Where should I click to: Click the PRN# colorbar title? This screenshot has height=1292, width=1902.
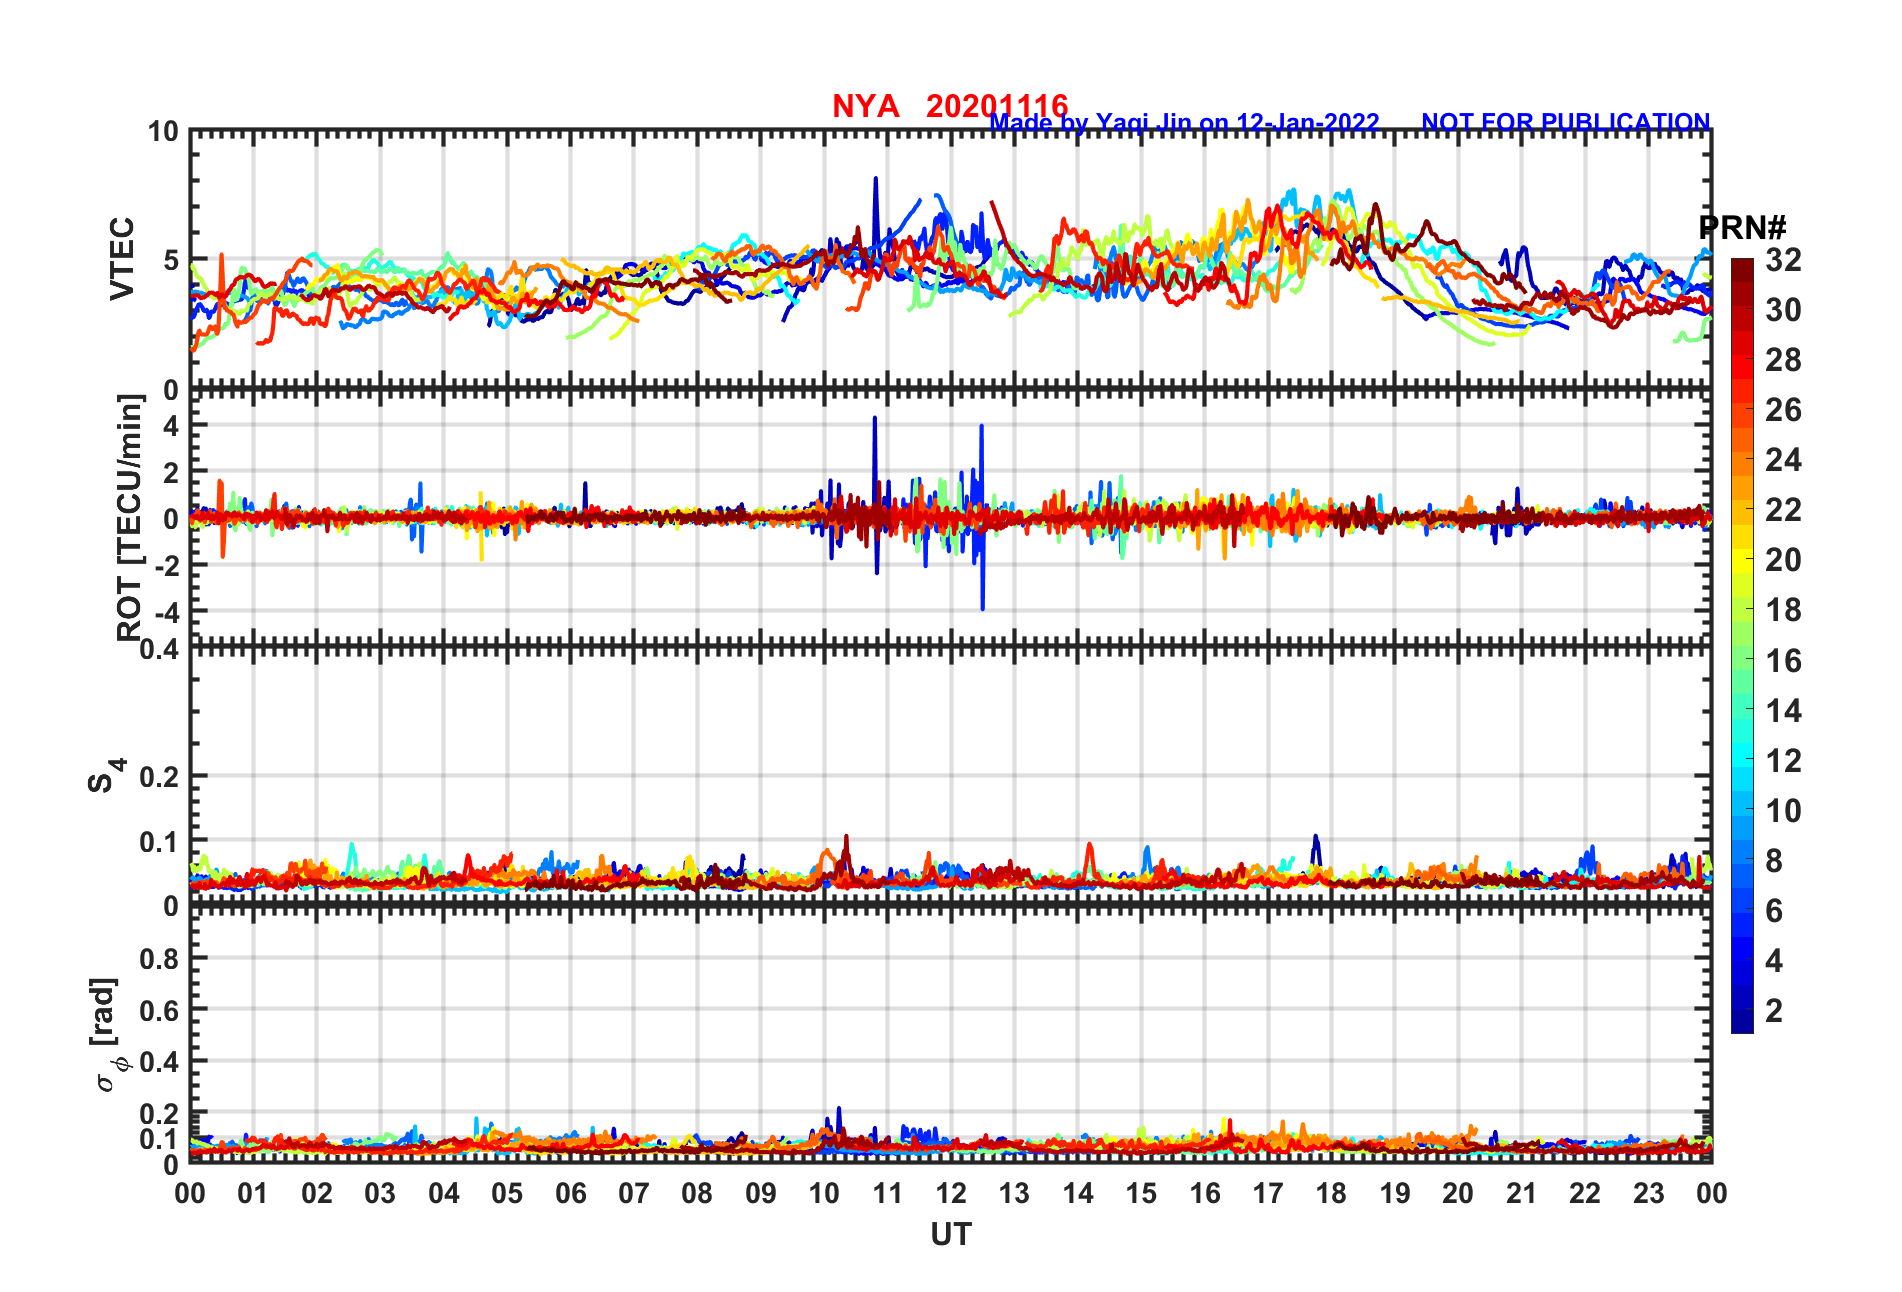pos(1742,227)
